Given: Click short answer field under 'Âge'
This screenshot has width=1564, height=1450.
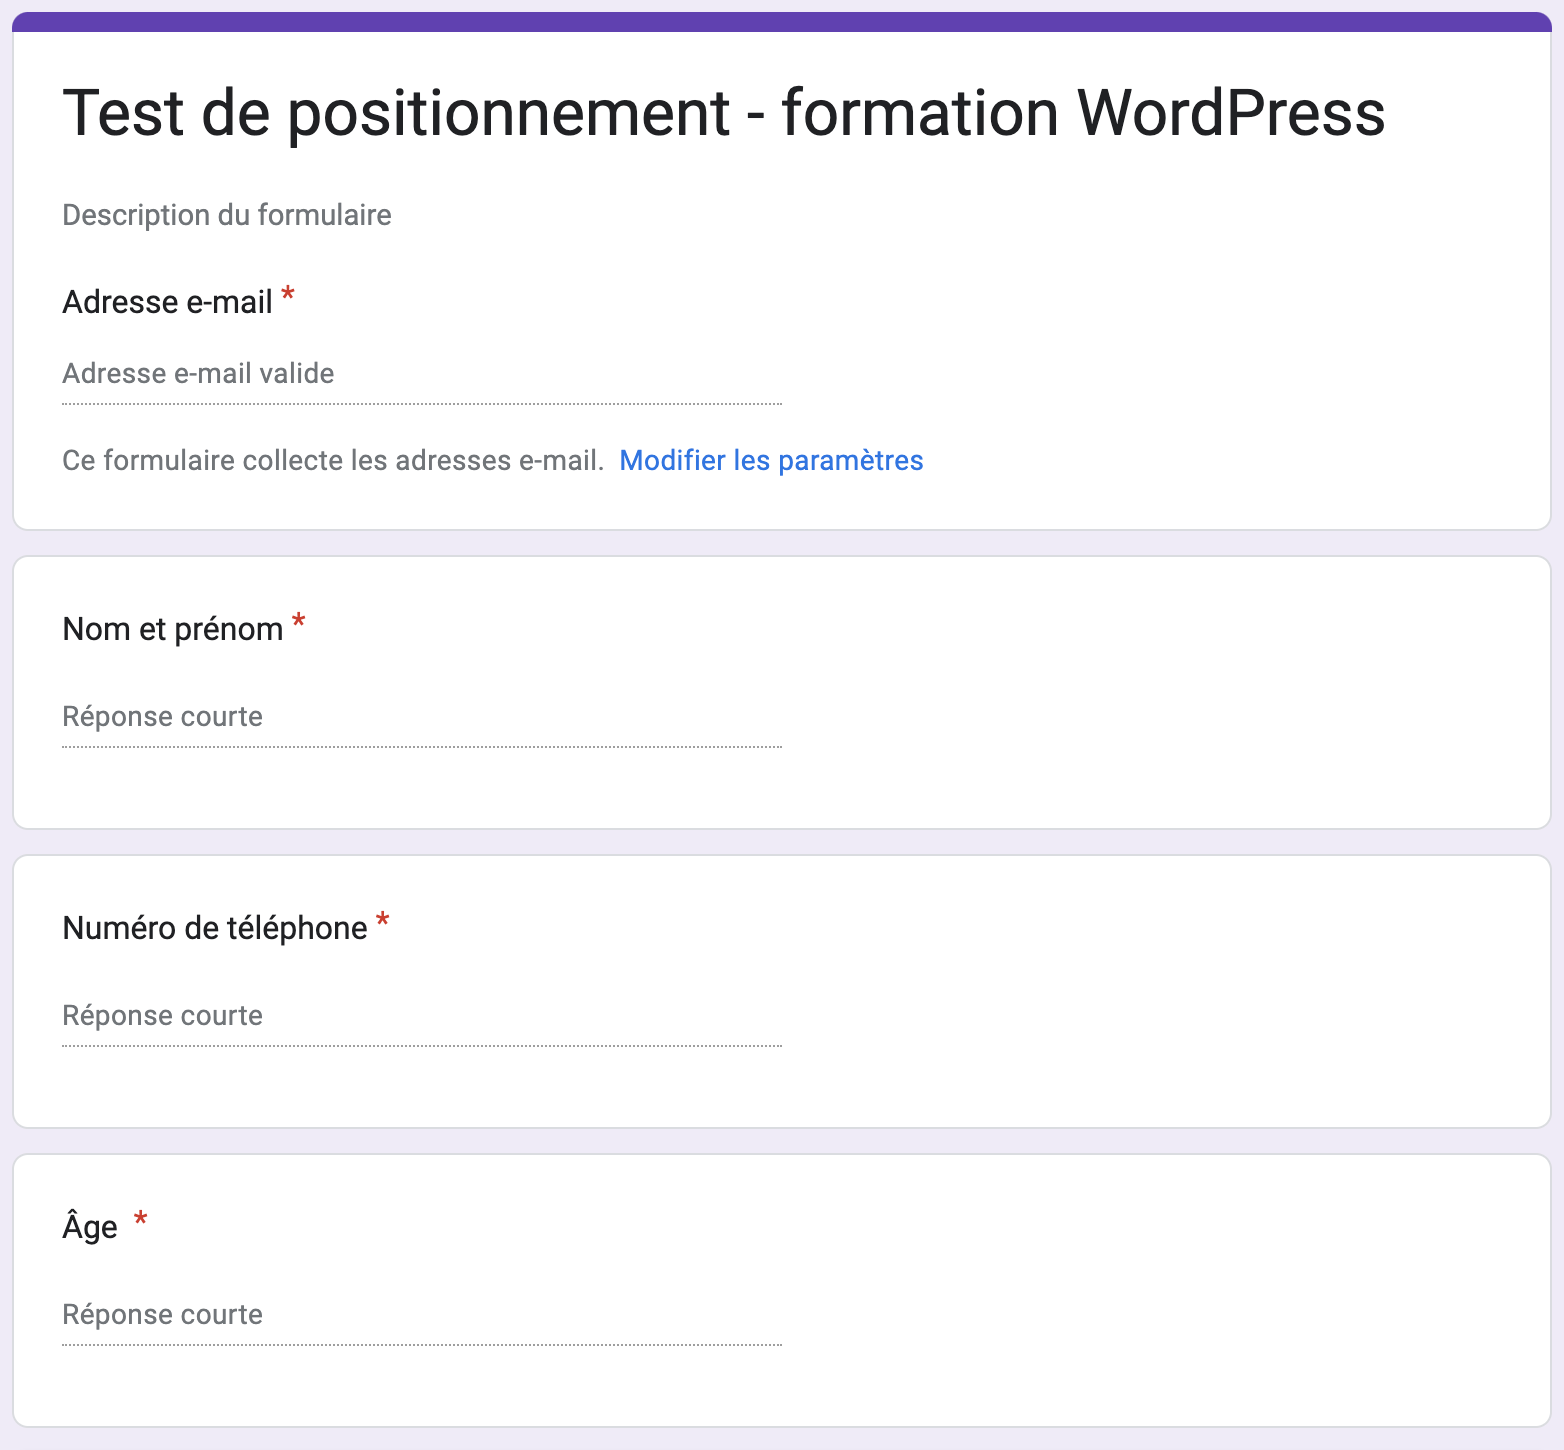Looking at the screenshot, I should click(421, 1315).
